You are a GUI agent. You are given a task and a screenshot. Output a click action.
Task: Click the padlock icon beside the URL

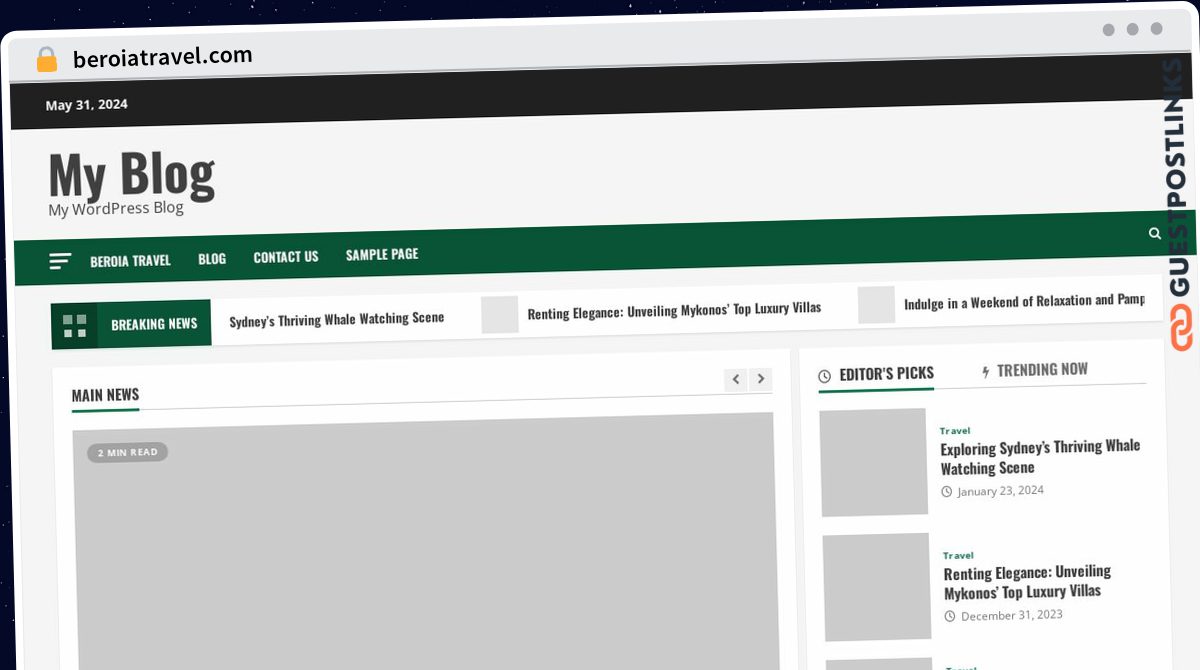(47, 60)
